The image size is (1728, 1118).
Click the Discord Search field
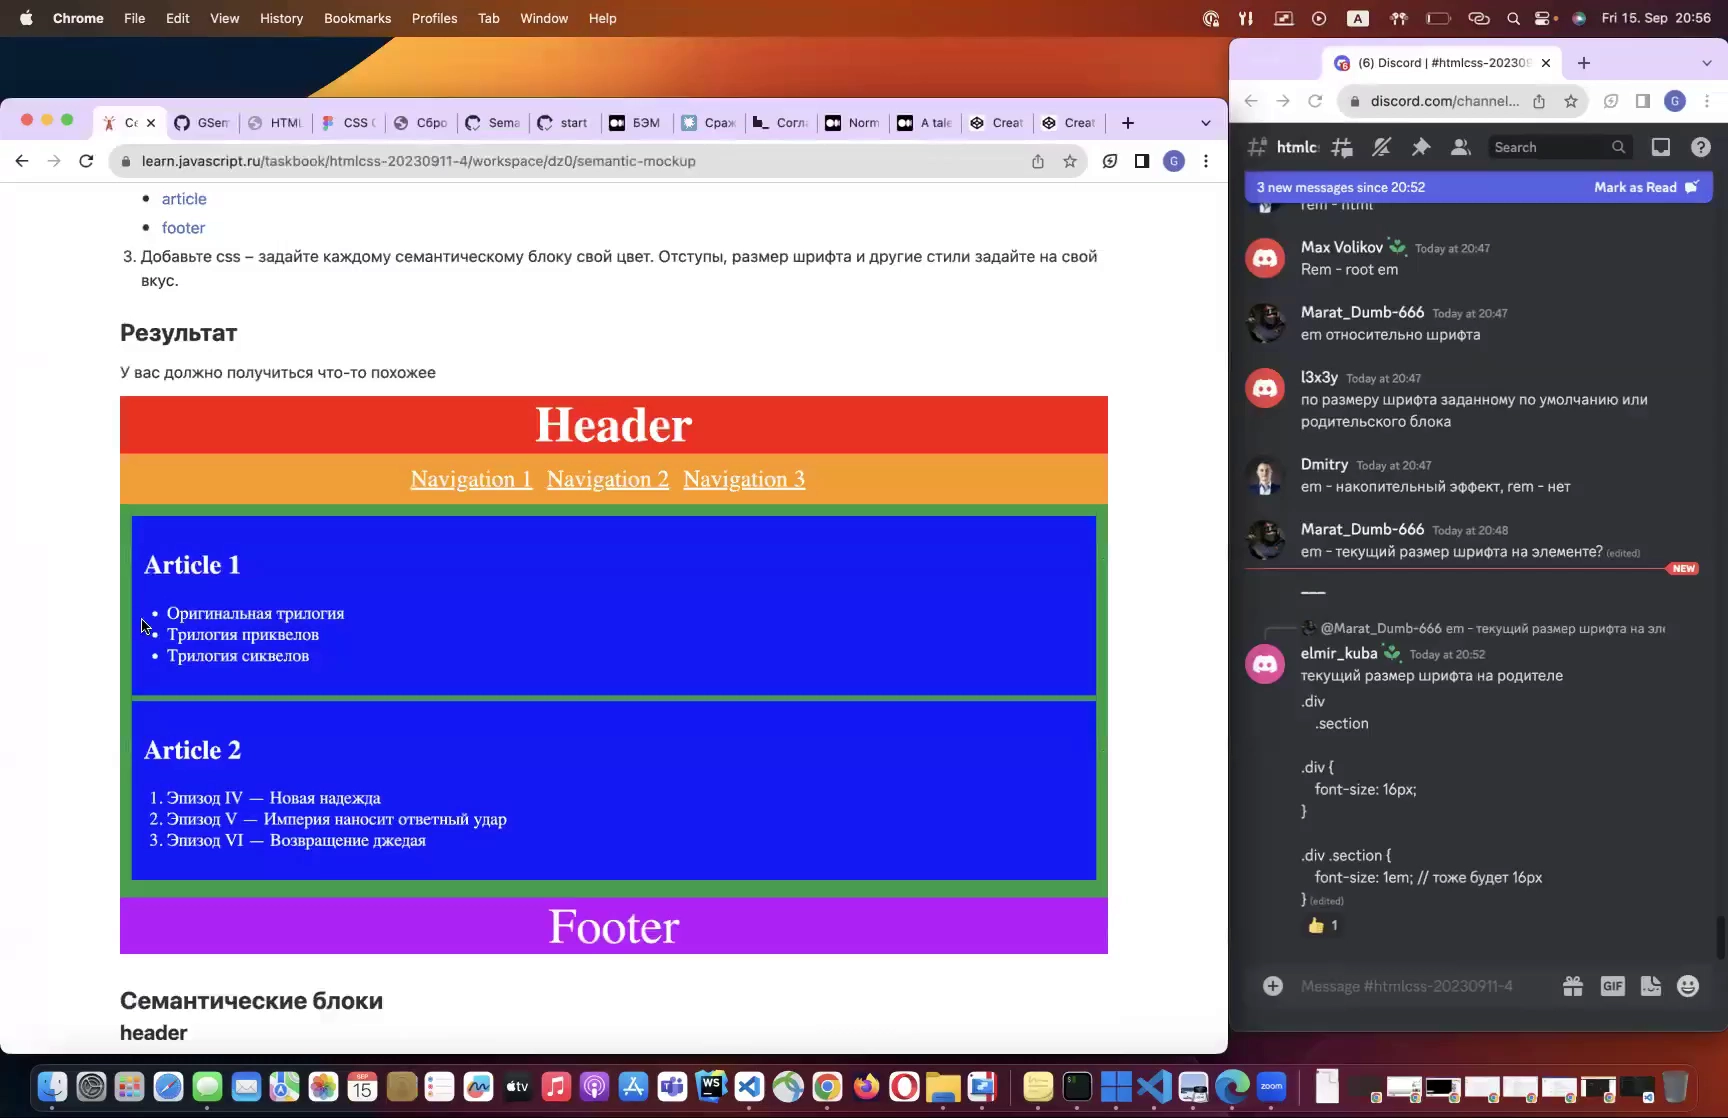[x=1559, y=147]
